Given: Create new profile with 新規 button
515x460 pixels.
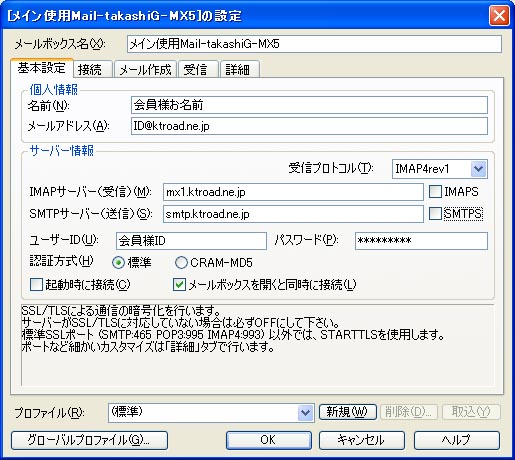Looking at the screenshot, I should [347, 412].
